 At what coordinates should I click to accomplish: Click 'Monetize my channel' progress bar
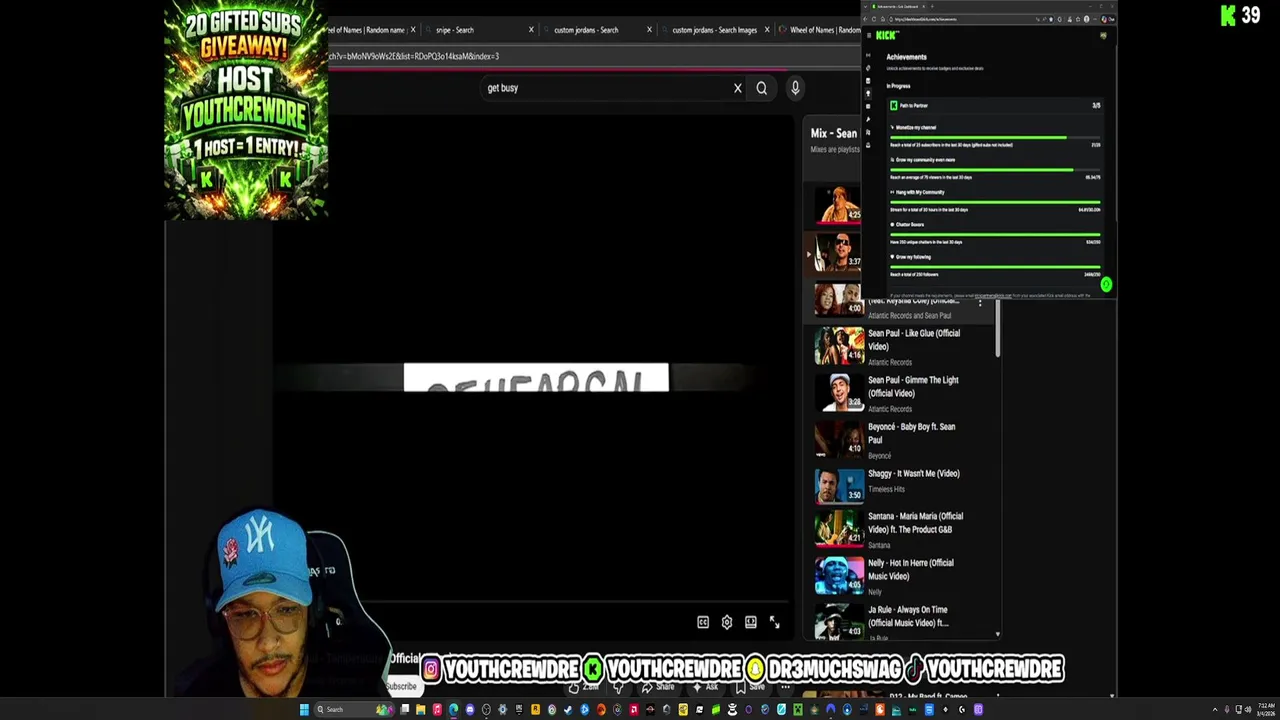tap(995, 137)
